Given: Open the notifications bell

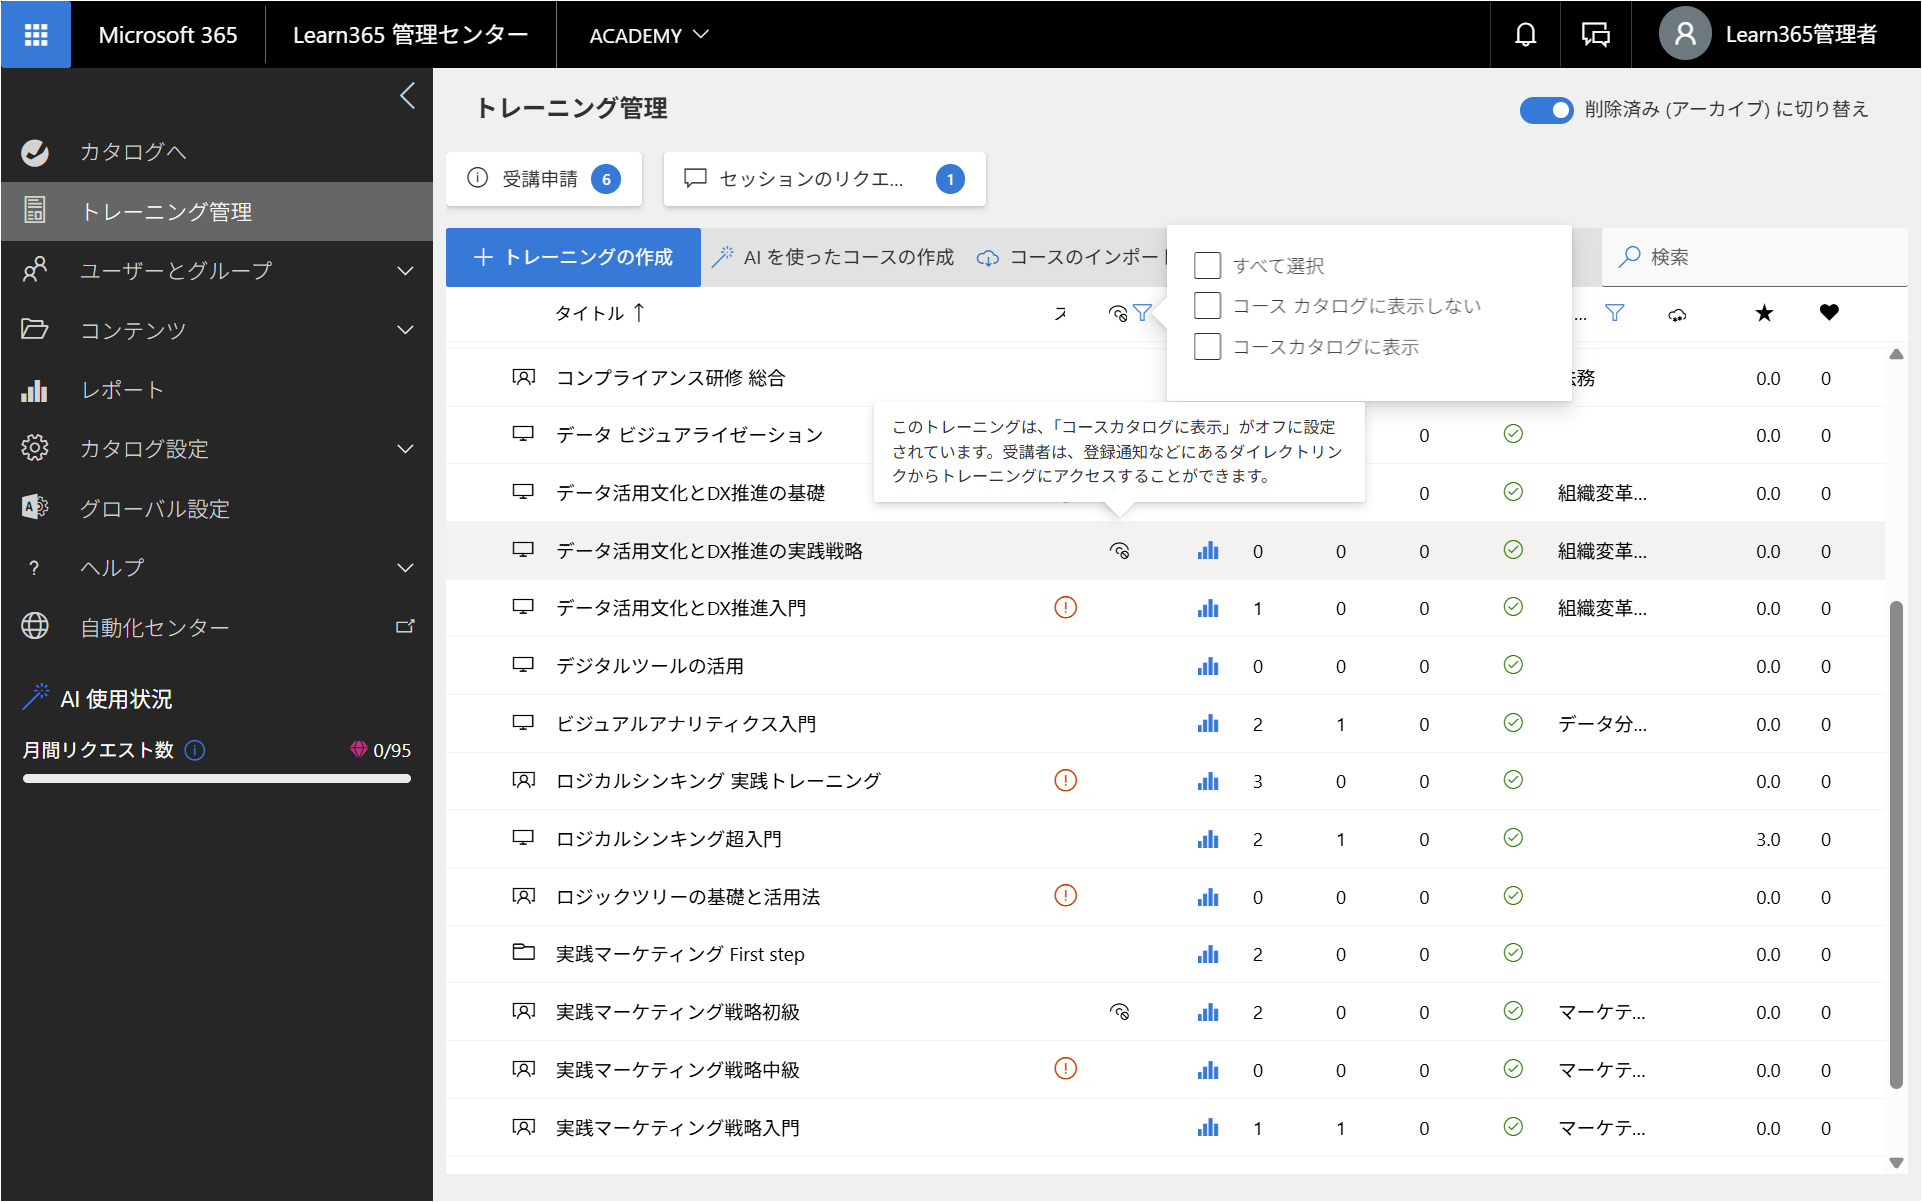Looking at the screenshot, I should click(1525, 35).
